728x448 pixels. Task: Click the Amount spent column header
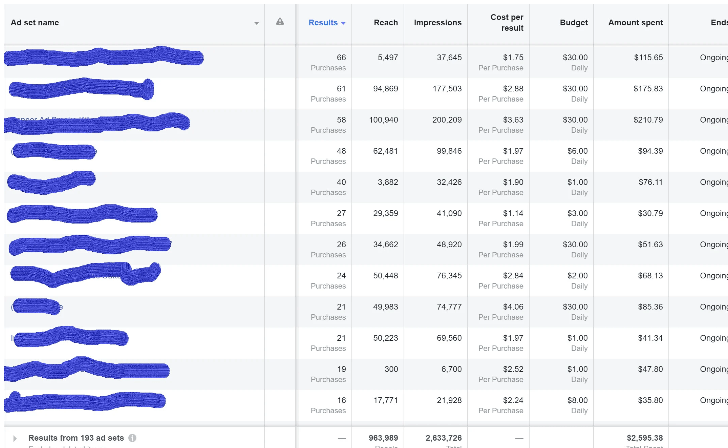(635, 22)
